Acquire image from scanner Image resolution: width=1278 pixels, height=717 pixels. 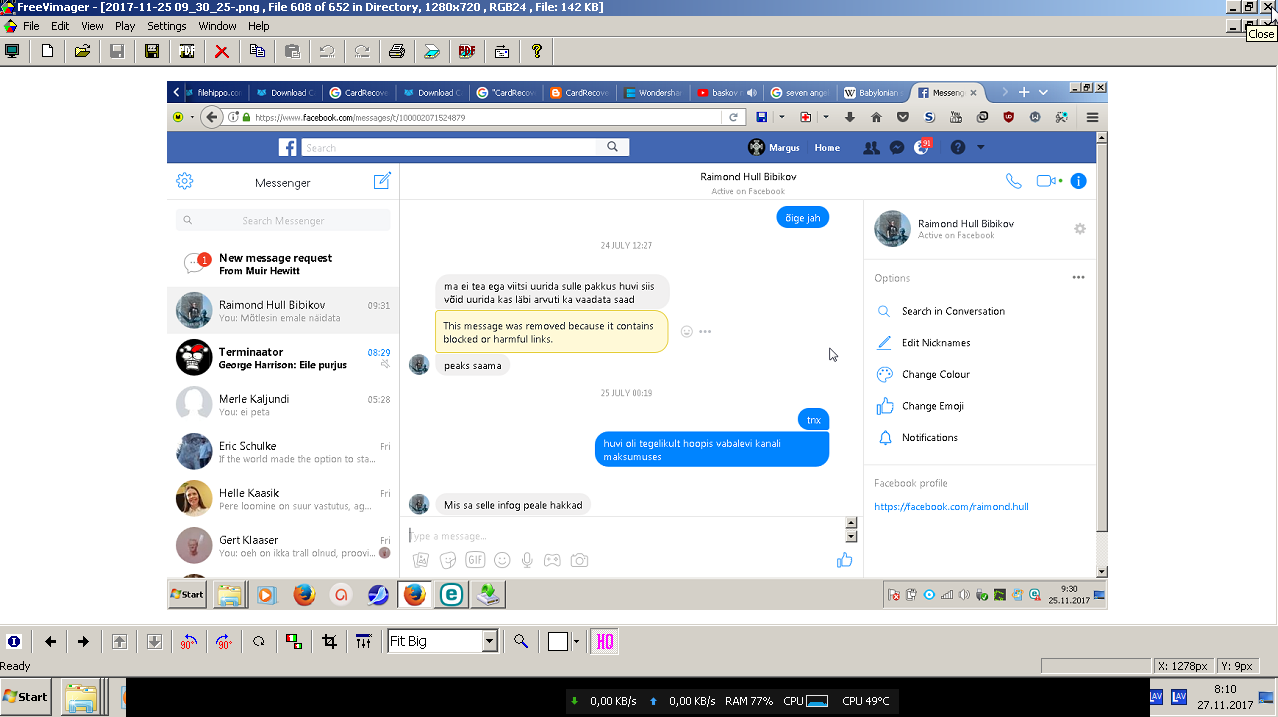click(431, 50)
